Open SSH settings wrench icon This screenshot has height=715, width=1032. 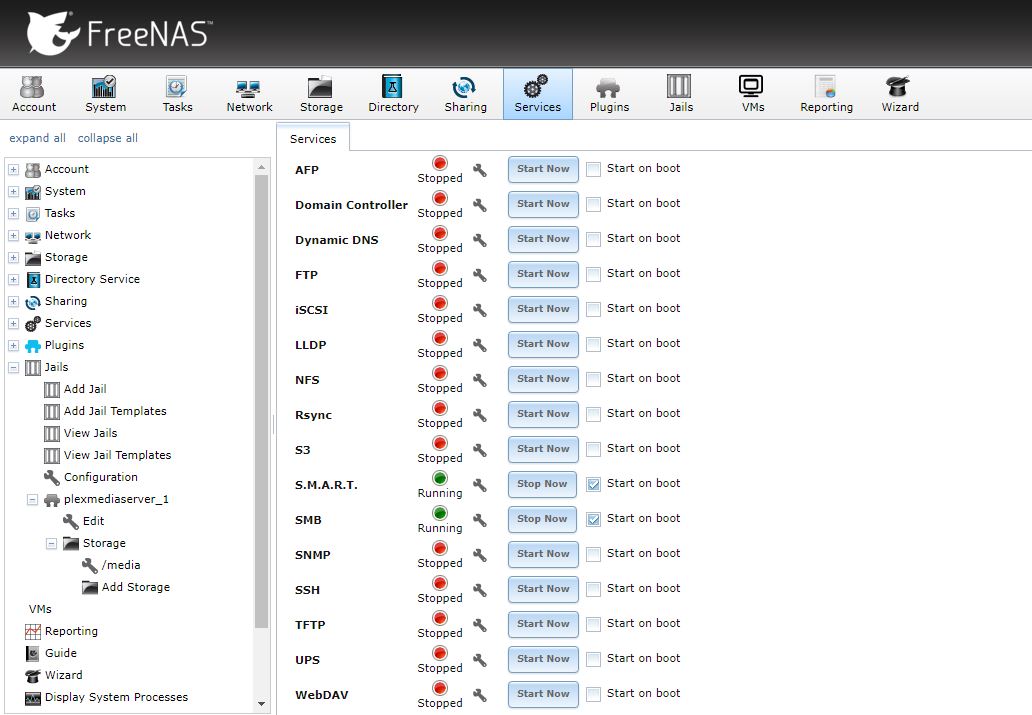[x=480, y=590]
